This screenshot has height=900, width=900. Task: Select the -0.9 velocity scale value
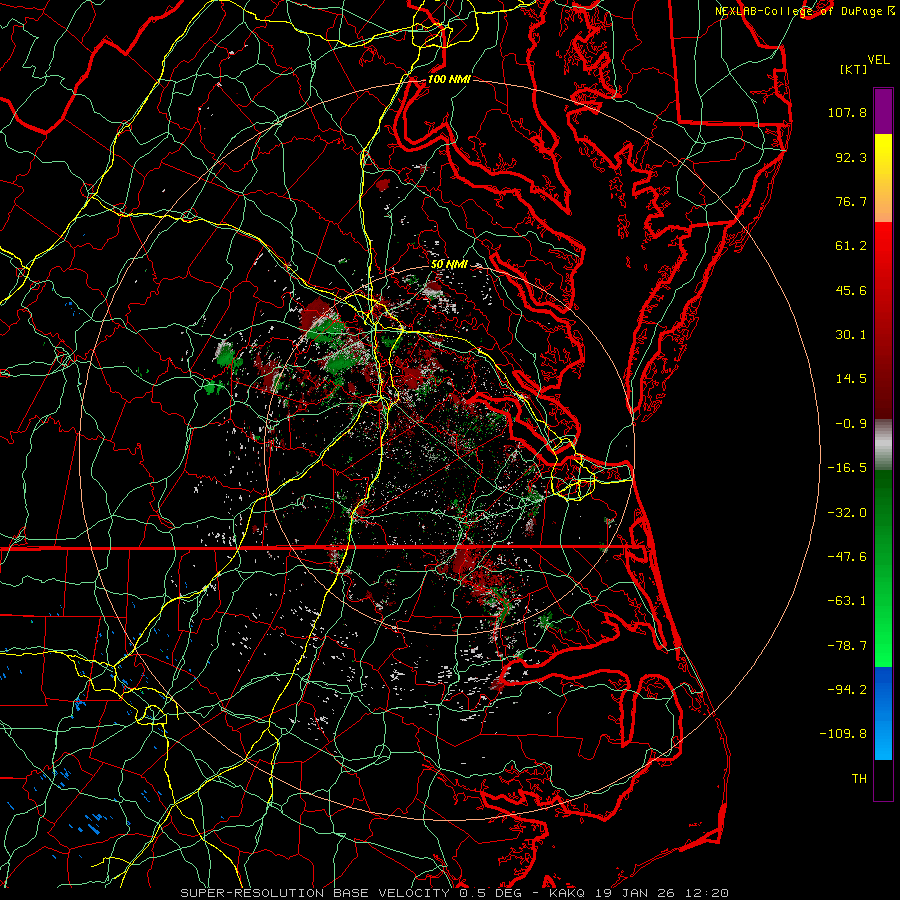click(x=851, y=424)
